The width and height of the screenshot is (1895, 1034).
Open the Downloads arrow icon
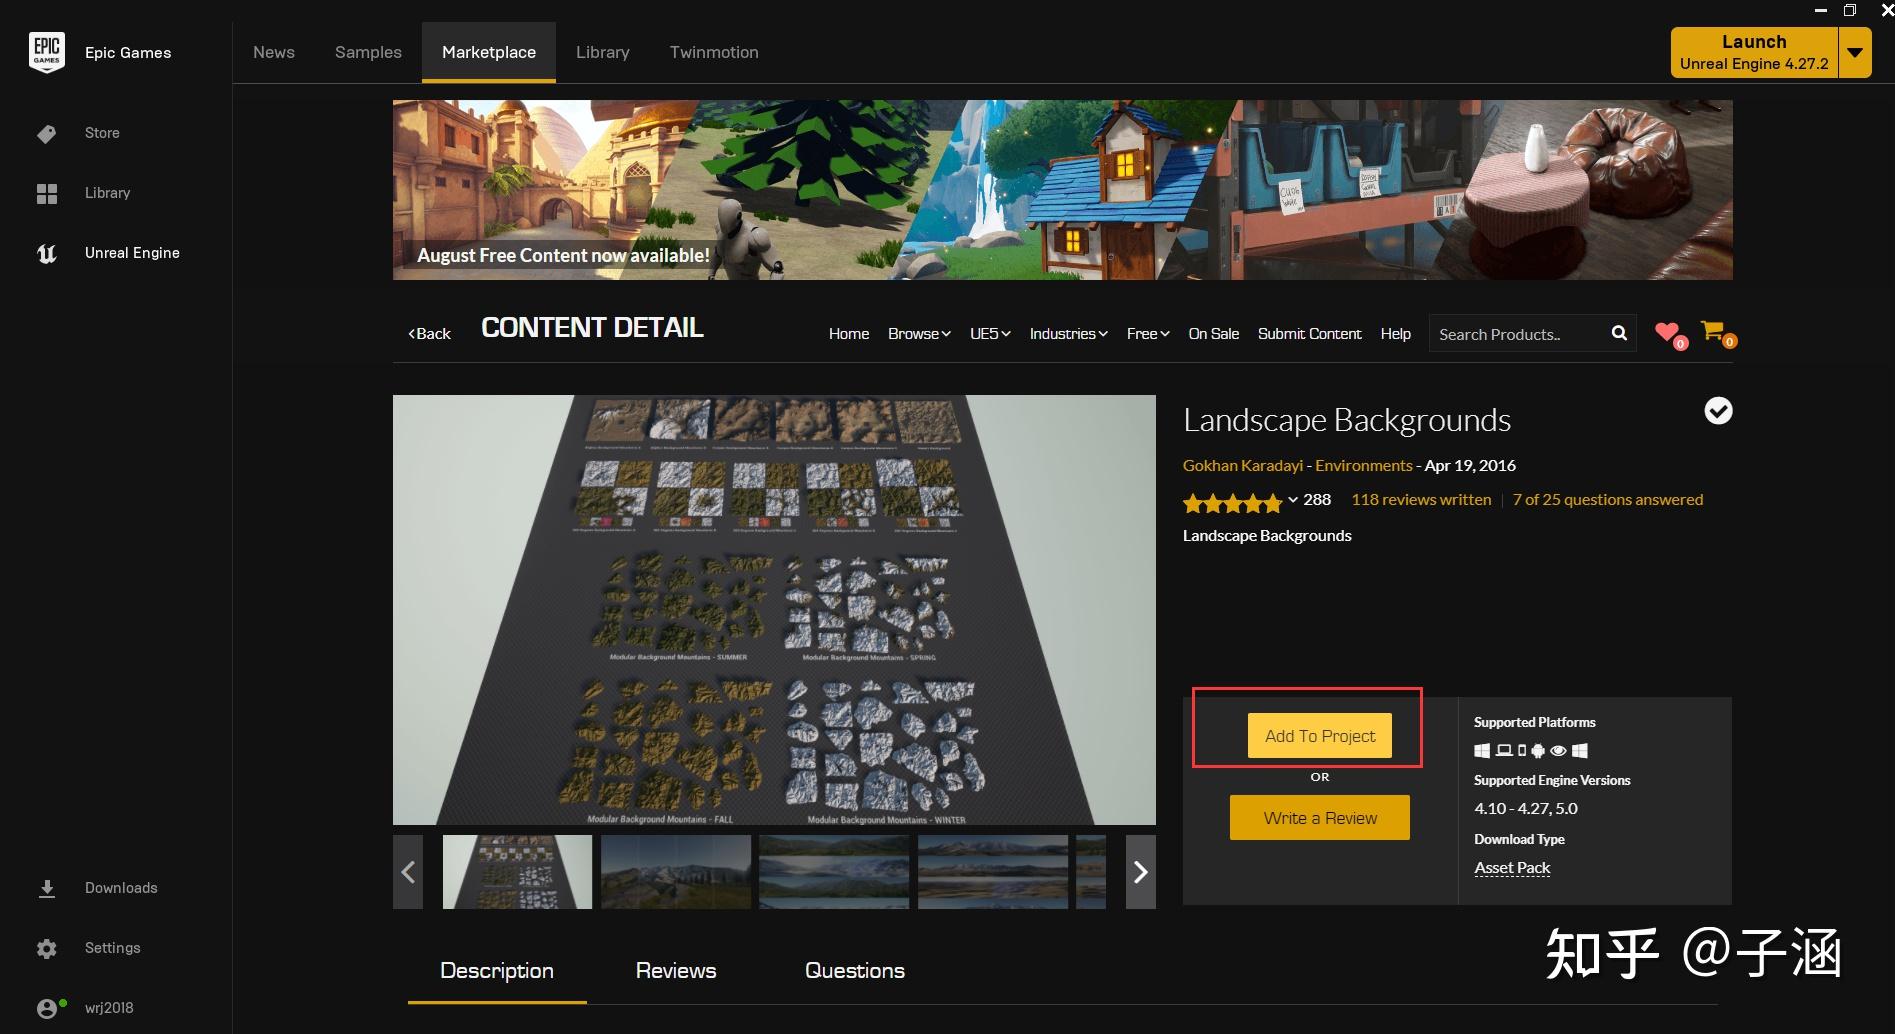[x=47, y=888]
